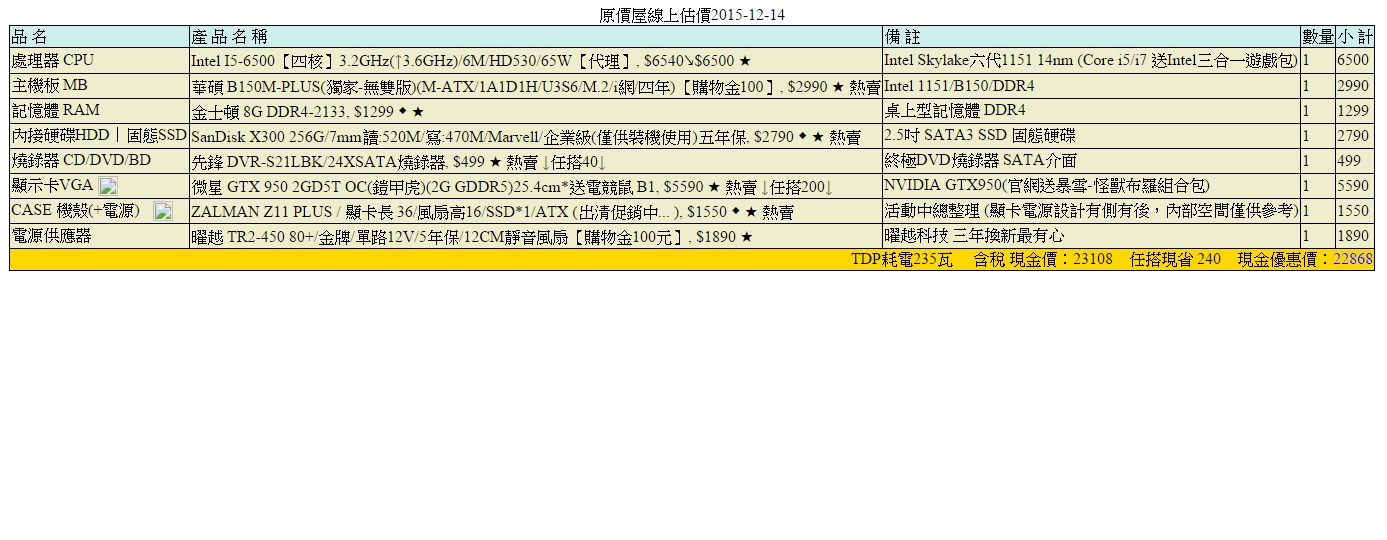Click the subtotal 499

(x=1349, y=161)
